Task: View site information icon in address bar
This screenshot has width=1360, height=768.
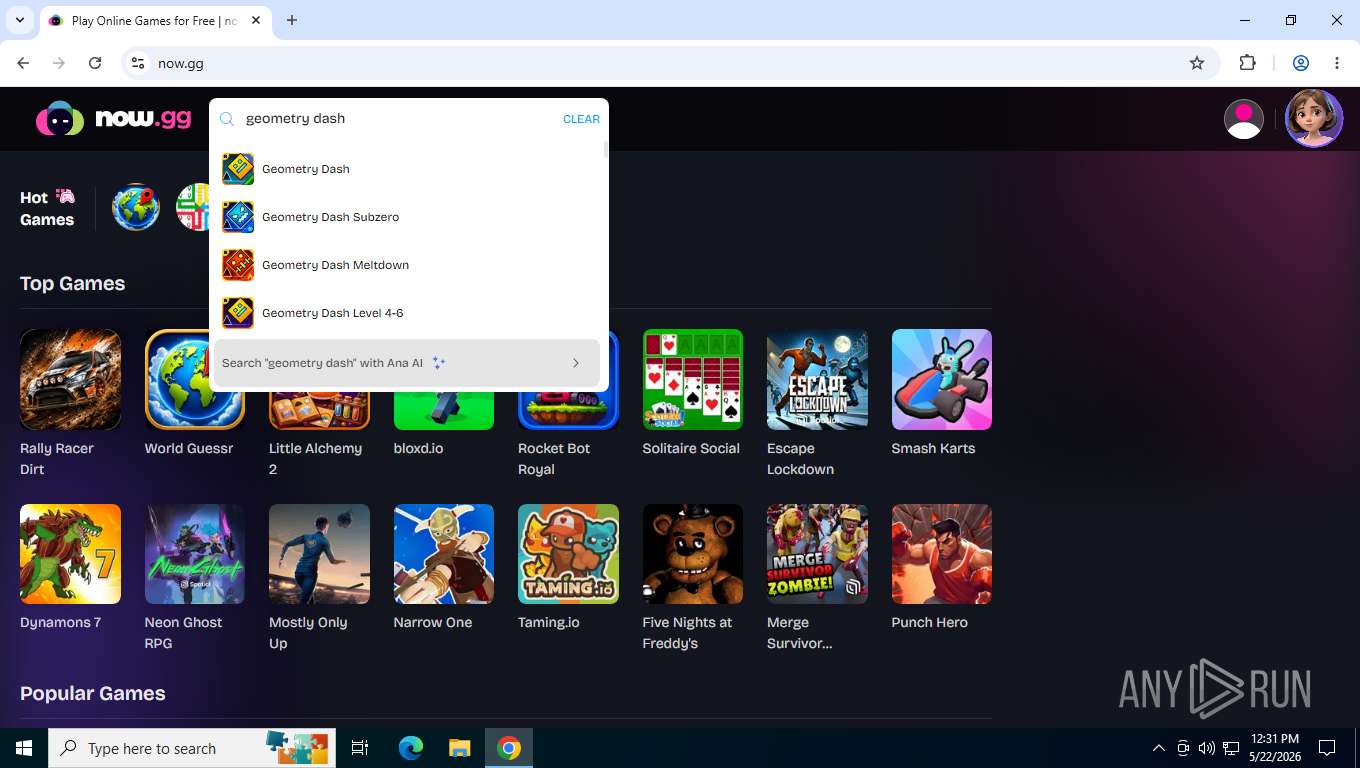Action: click(138, 63)
